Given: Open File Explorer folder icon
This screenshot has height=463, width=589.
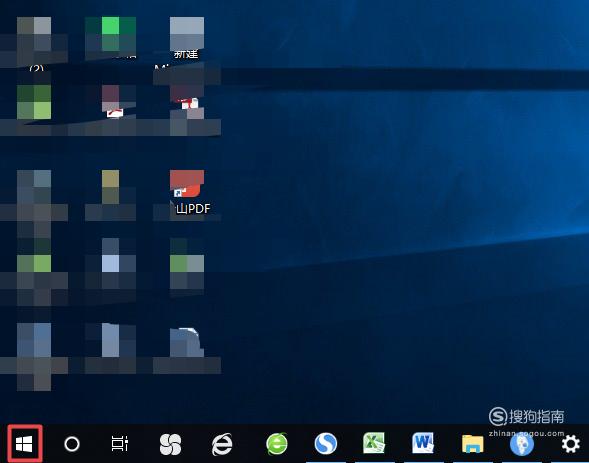Looking at the screenshot, I should [473, 443].
